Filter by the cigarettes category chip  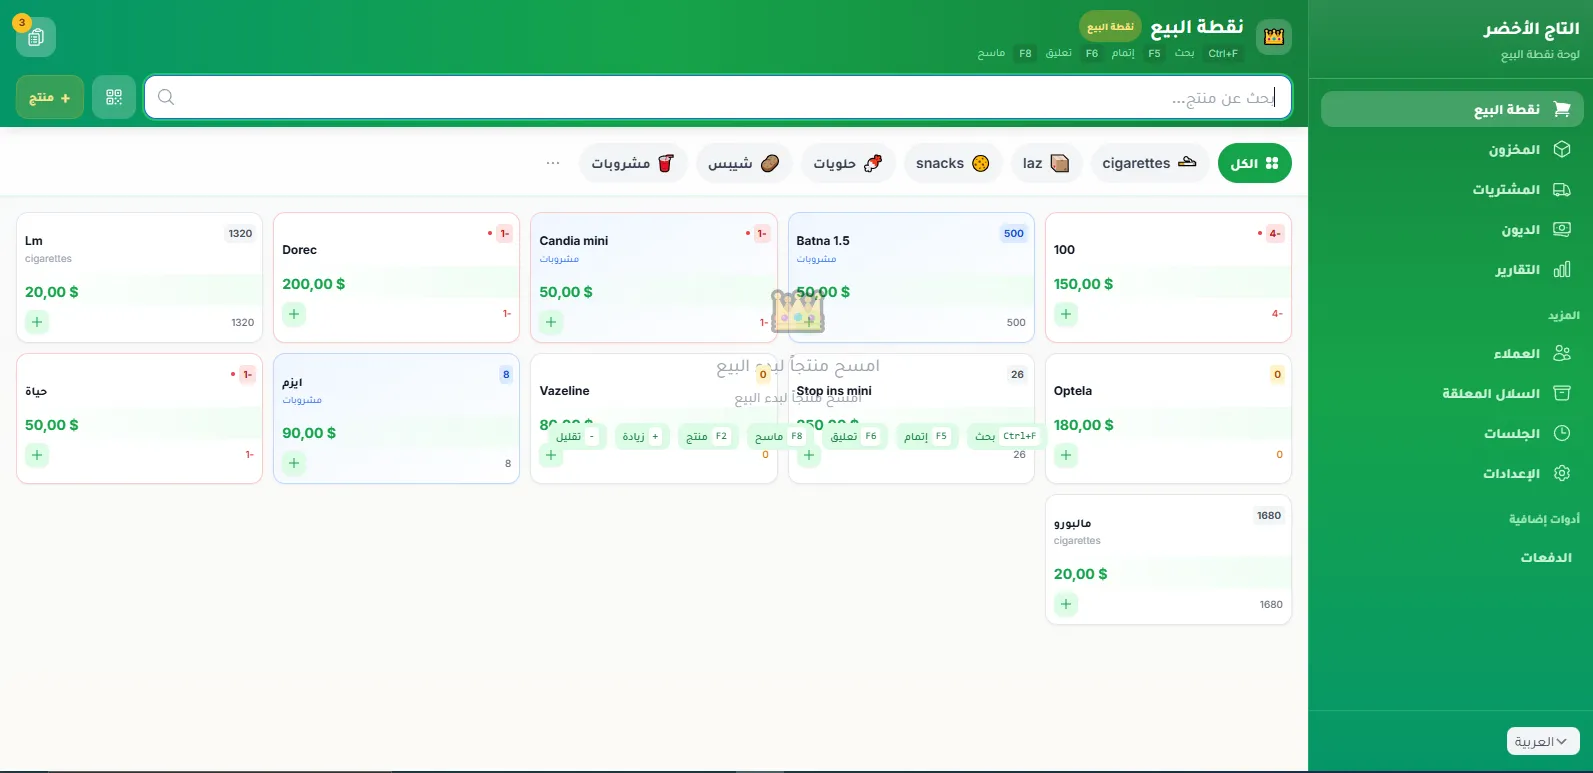[x=1149, y=163]
